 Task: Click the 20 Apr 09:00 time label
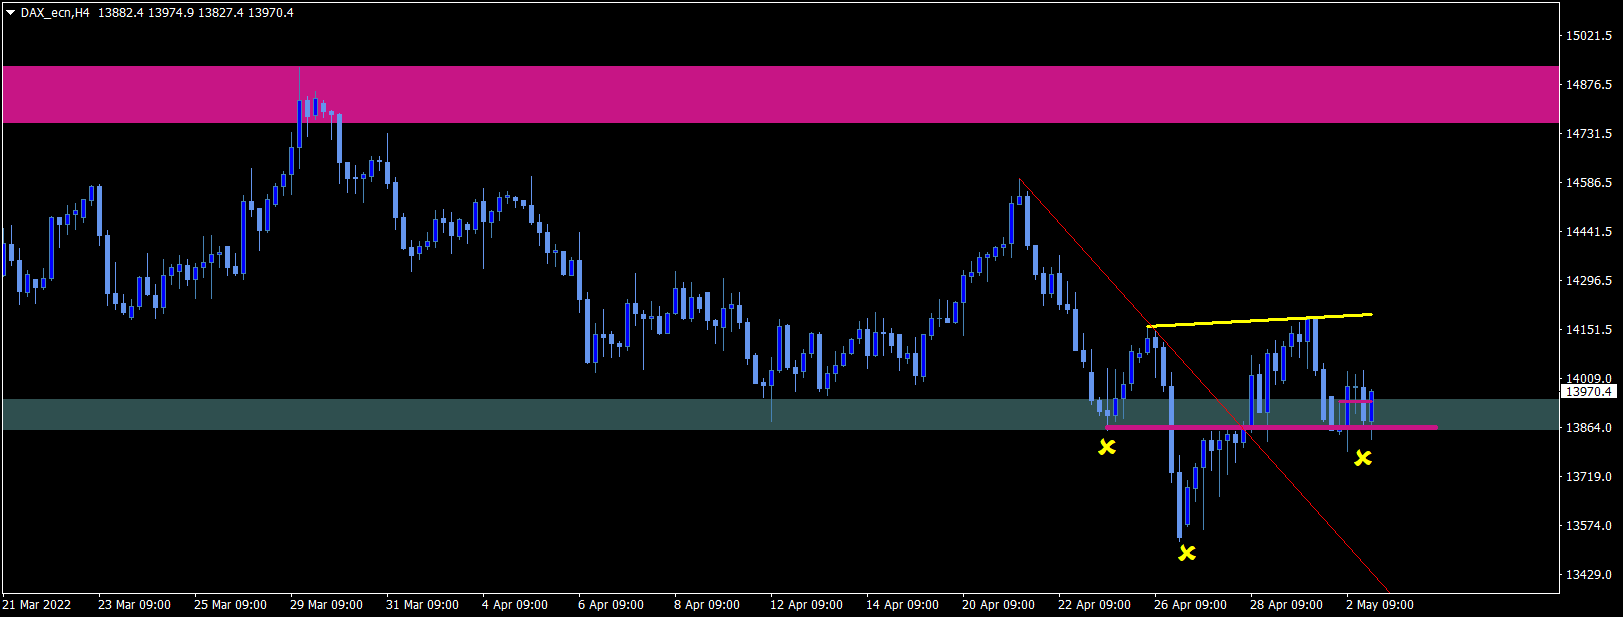998,605
